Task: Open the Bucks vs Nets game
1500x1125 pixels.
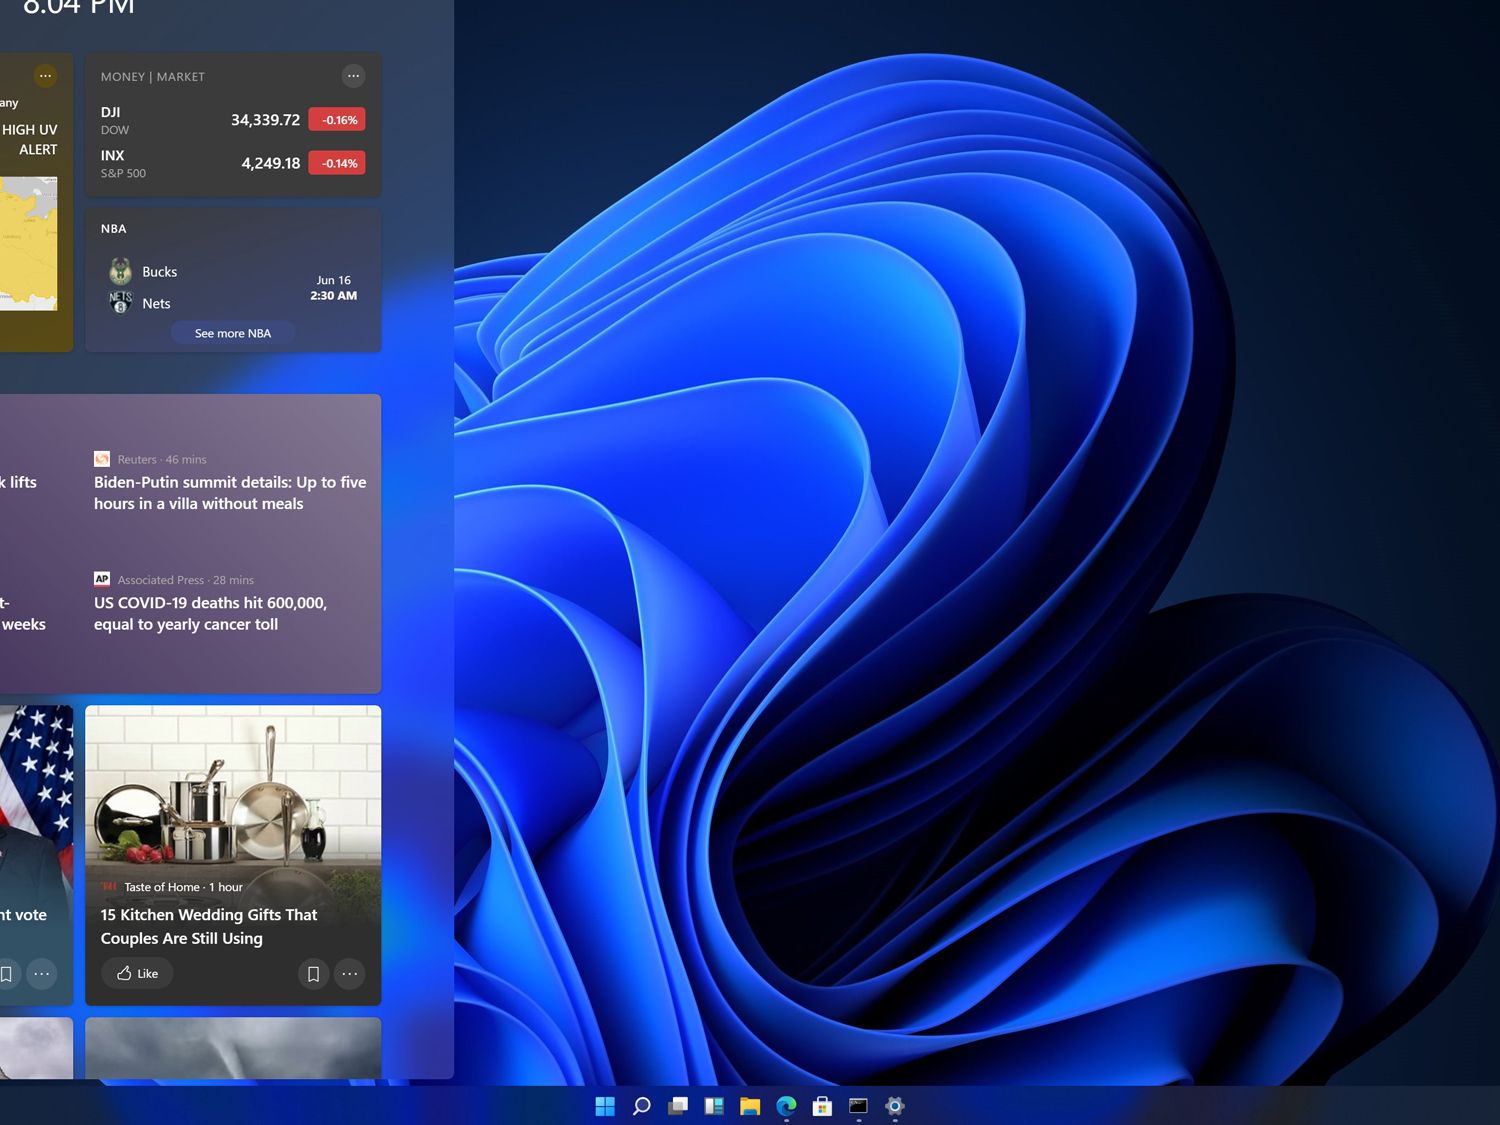Action: pos(233,287)
